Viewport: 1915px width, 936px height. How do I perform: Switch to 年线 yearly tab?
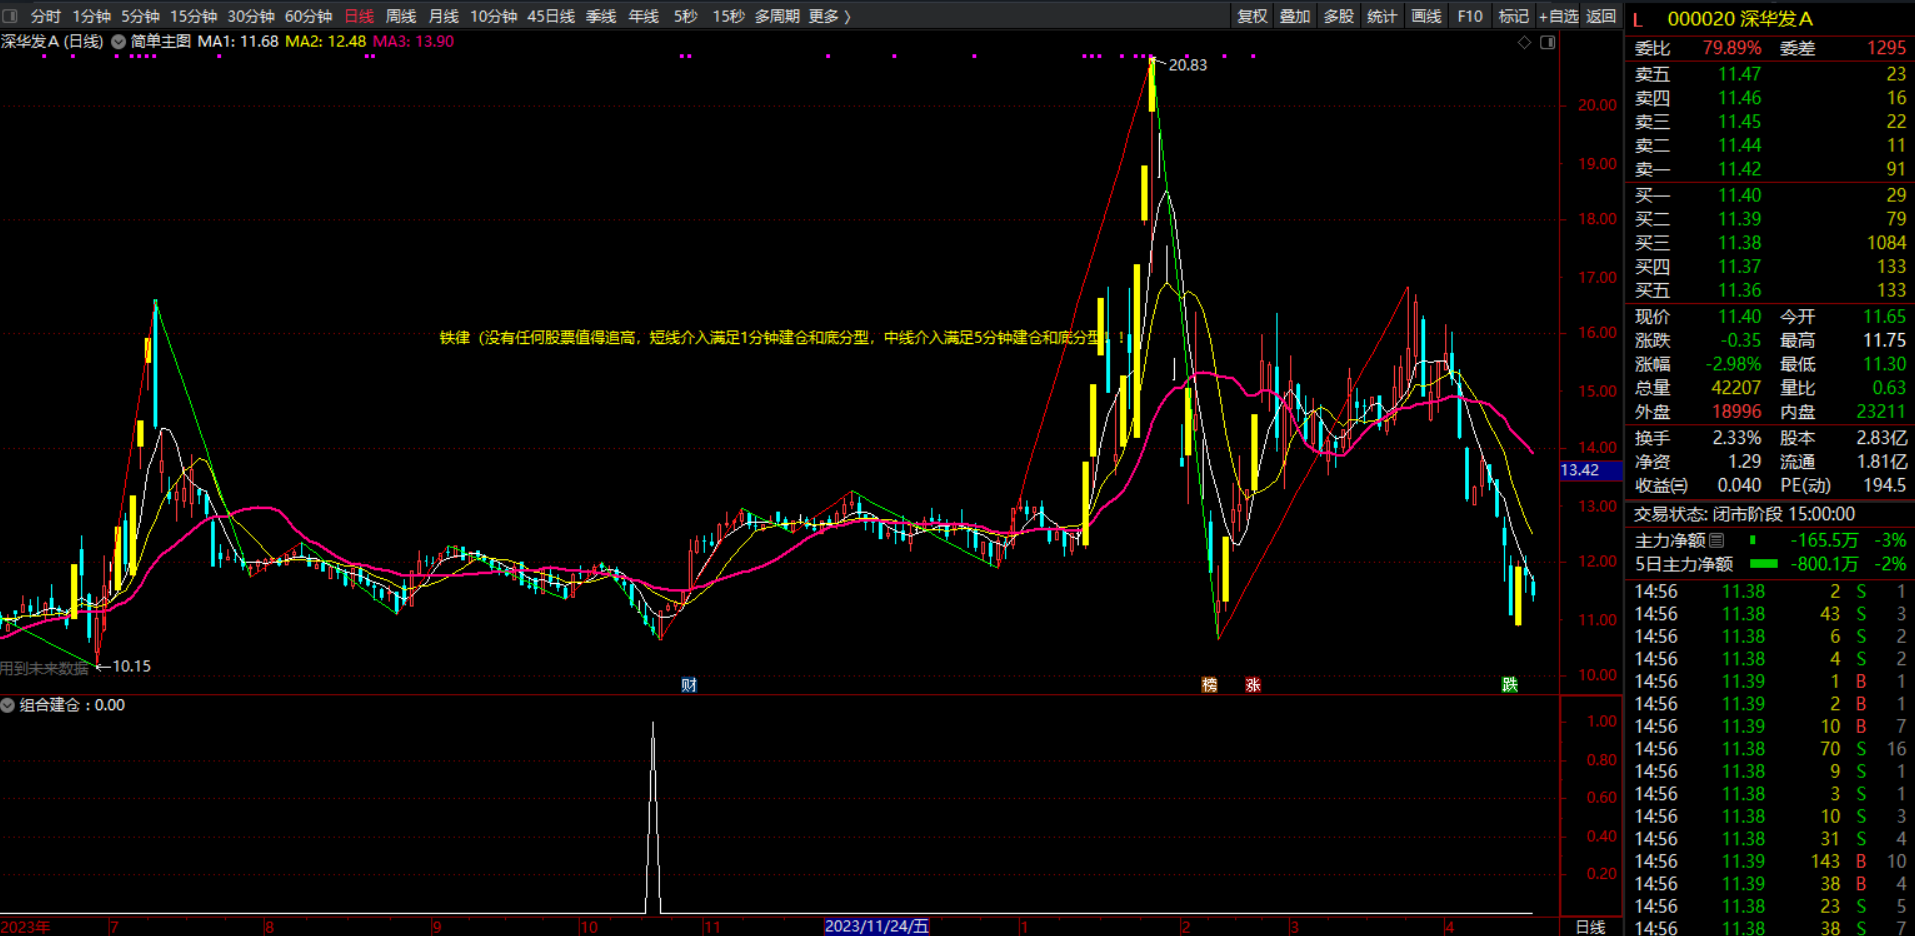coord(644,16)
